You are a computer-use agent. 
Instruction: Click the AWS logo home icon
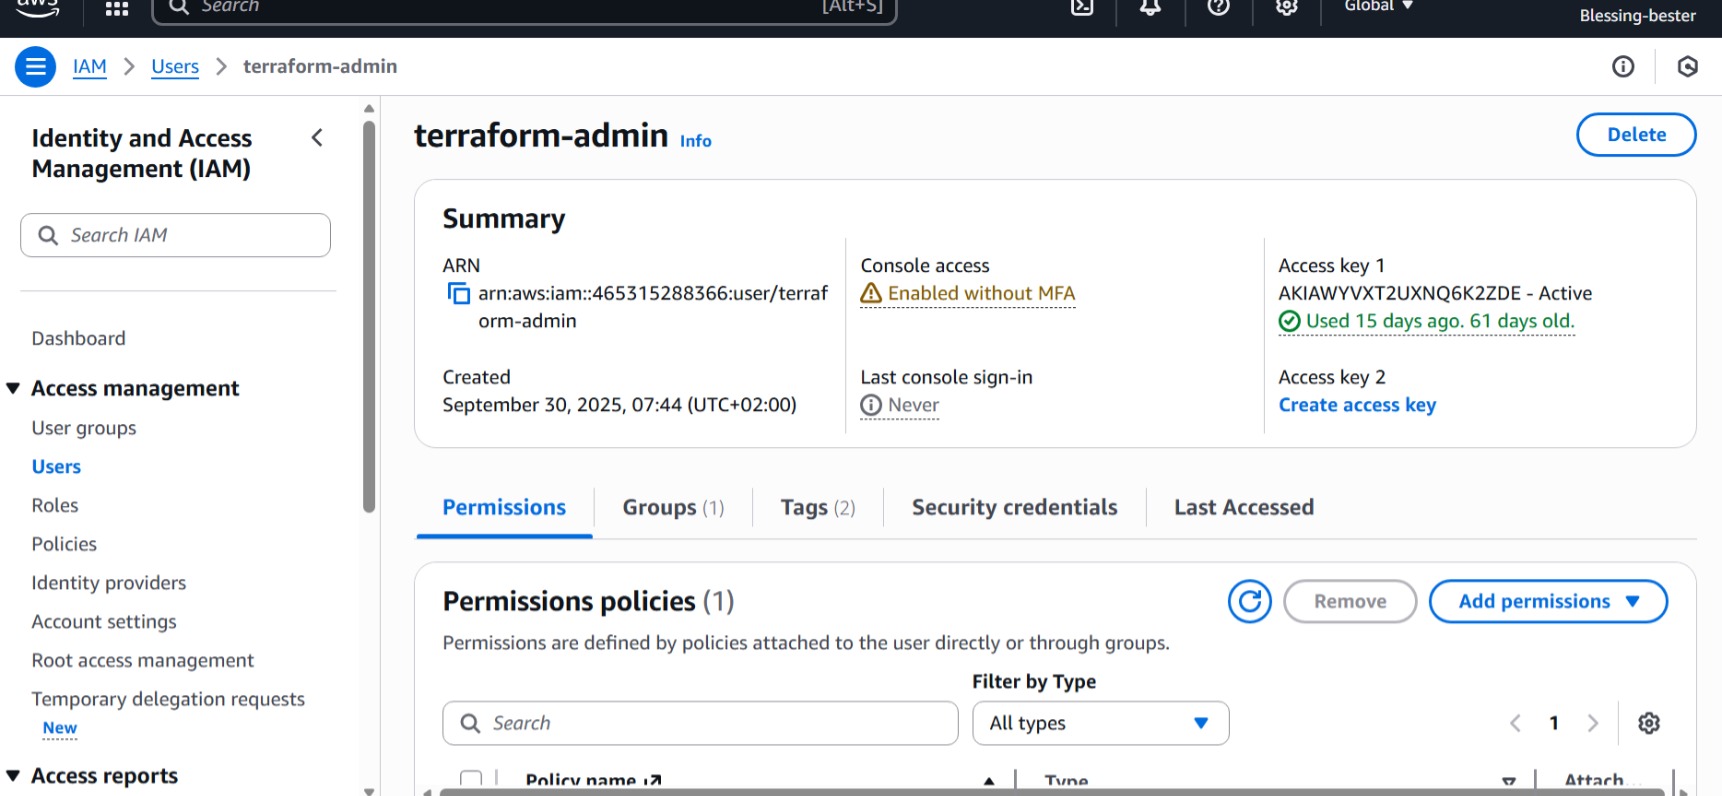point(38,8)
